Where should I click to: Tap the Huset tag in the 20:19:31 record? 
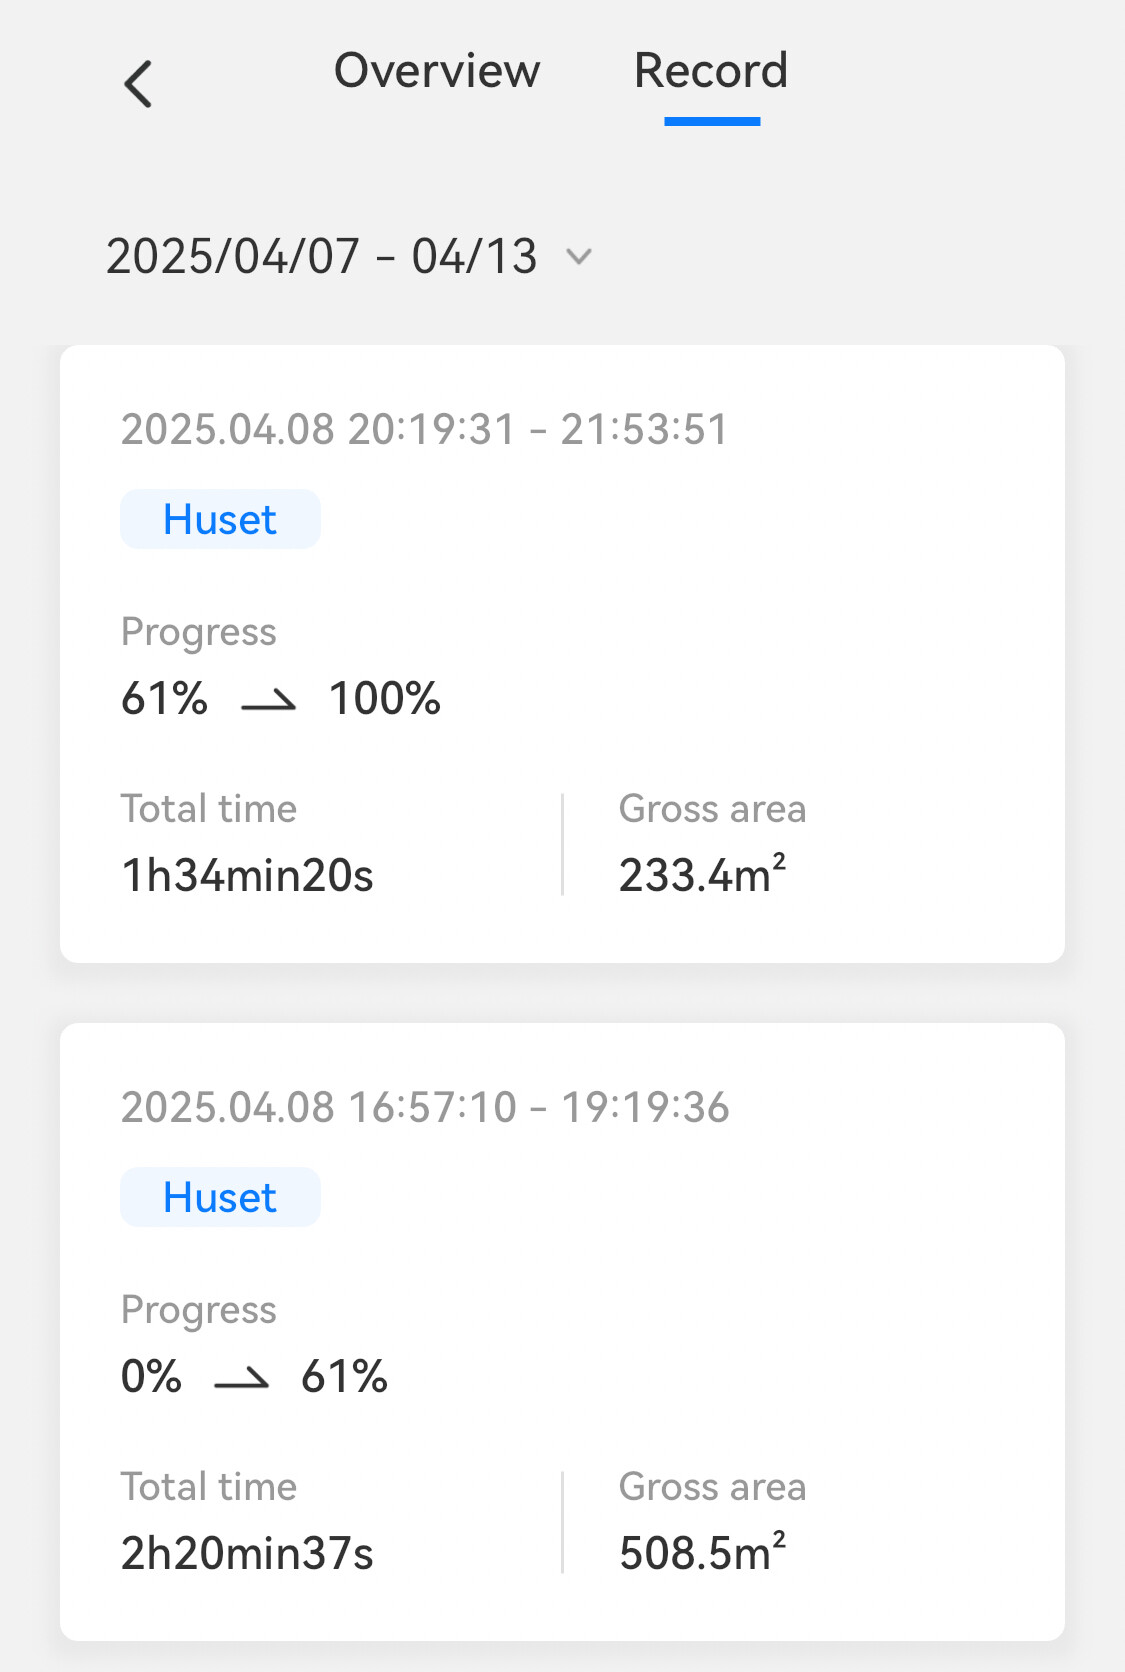point(220,520)
